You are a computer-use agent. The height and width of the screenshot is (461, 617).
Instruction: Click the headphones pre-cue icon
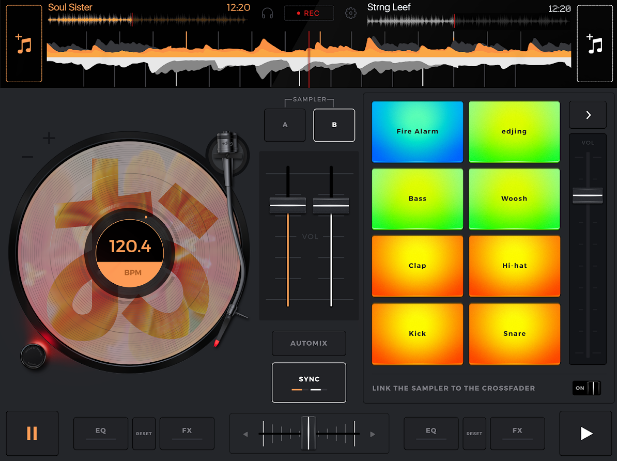pos(267,13)
